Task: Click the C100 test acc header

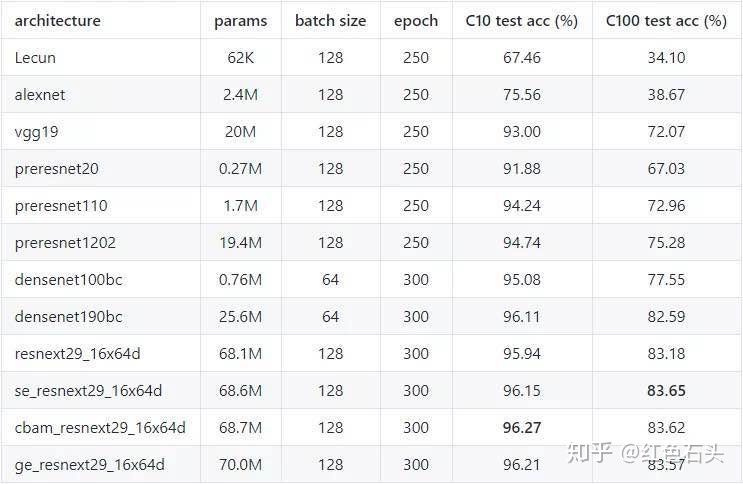Action: (x=666, y=20)
